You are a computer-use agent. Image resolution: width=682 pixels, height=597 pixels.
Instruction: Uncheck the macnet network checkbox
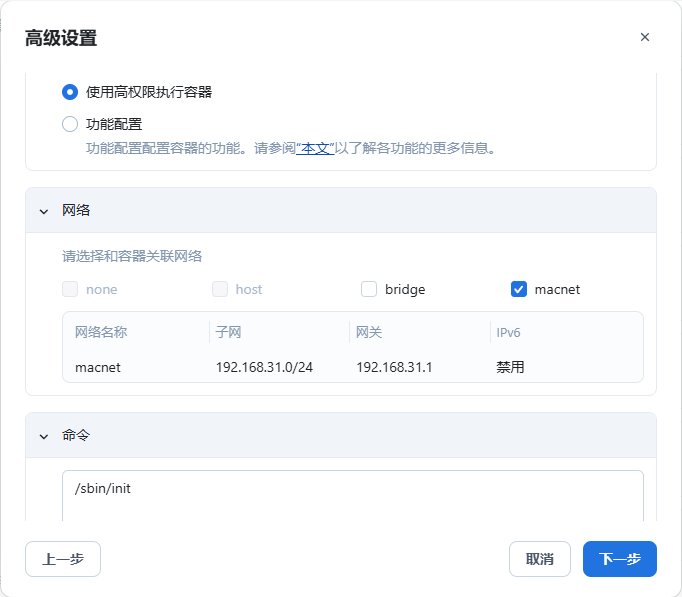pos(518,289)
